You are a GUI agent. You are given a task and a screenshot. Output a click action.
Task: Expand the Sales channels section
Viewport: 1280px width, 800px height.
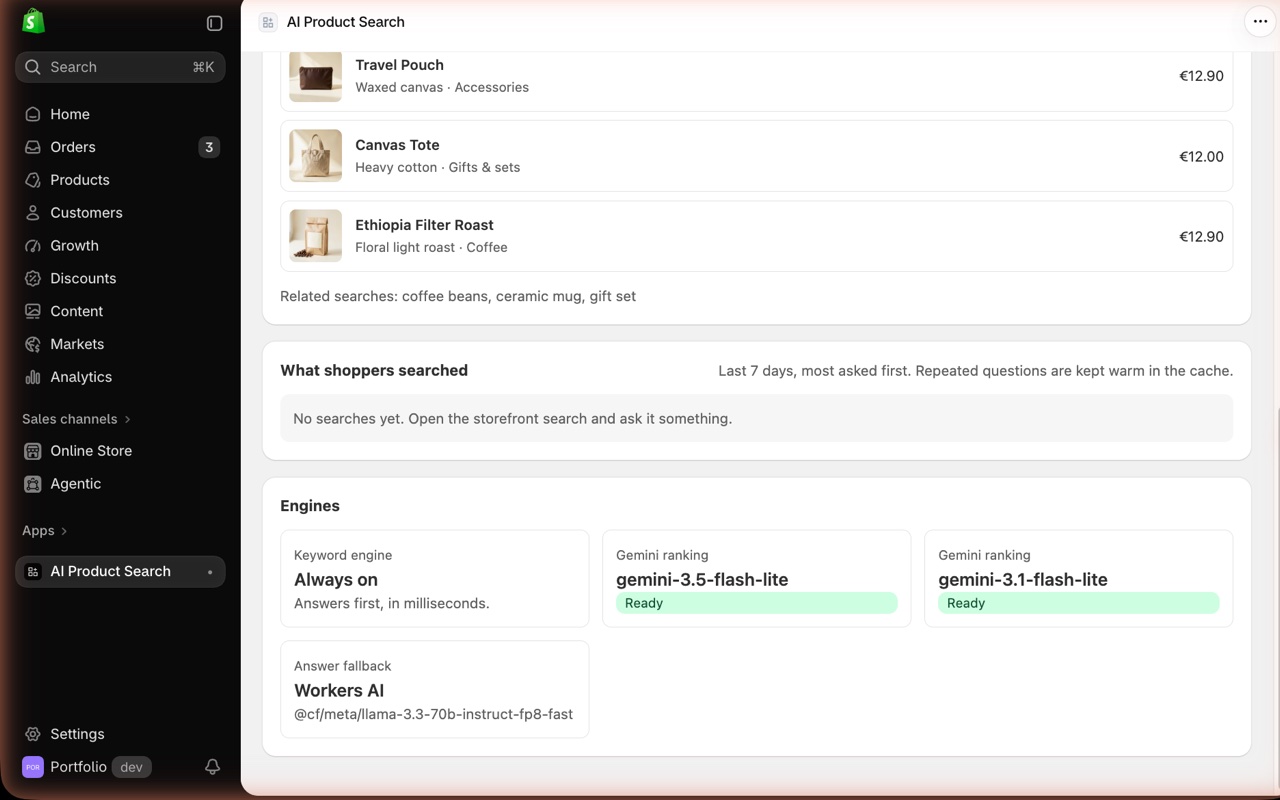(x=76, y=419)
